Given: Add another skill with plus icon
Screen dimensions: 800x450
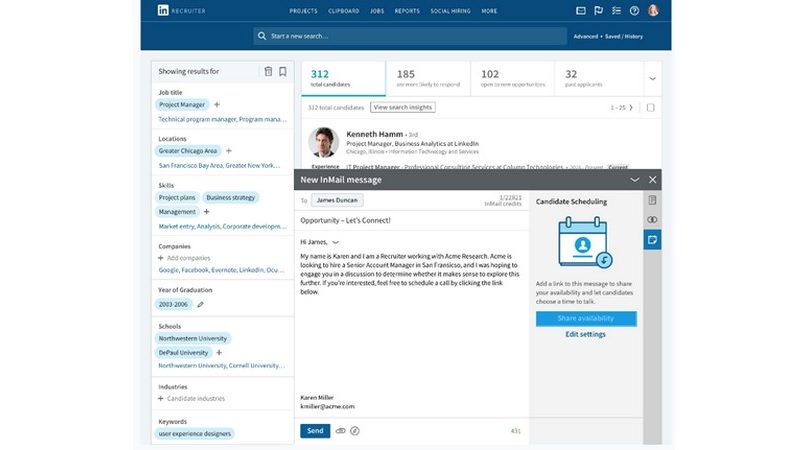Looking at the screenshot, I should click(x=206, y=212).
